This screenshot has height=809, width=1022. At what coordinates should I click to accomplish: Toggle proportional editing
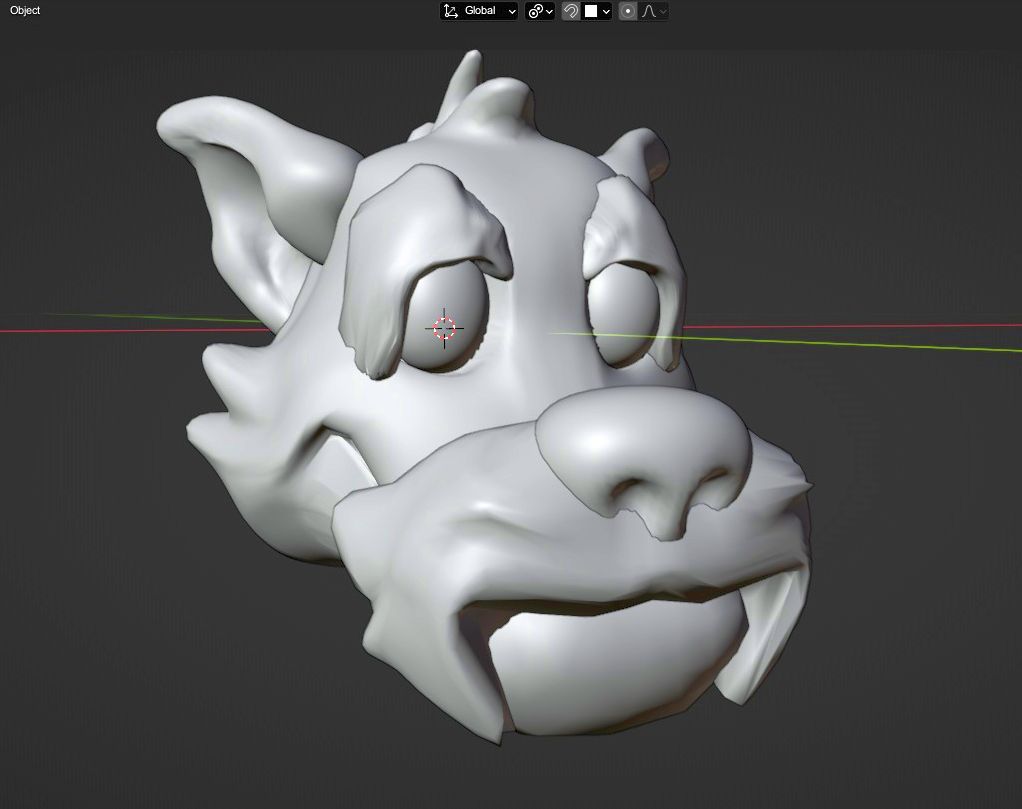[x=628, y=11]
